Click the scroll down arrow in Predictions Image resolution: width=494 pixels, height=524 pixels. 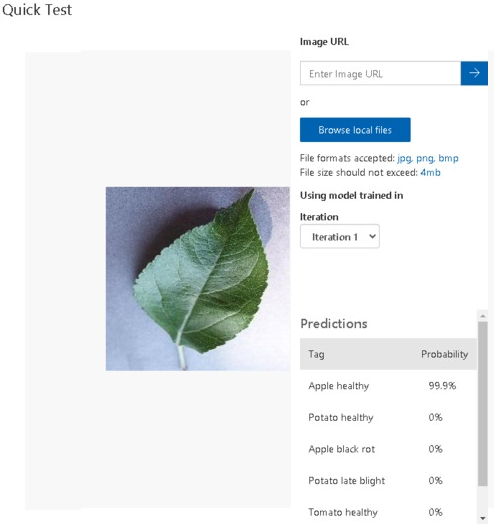click(482, 518)
